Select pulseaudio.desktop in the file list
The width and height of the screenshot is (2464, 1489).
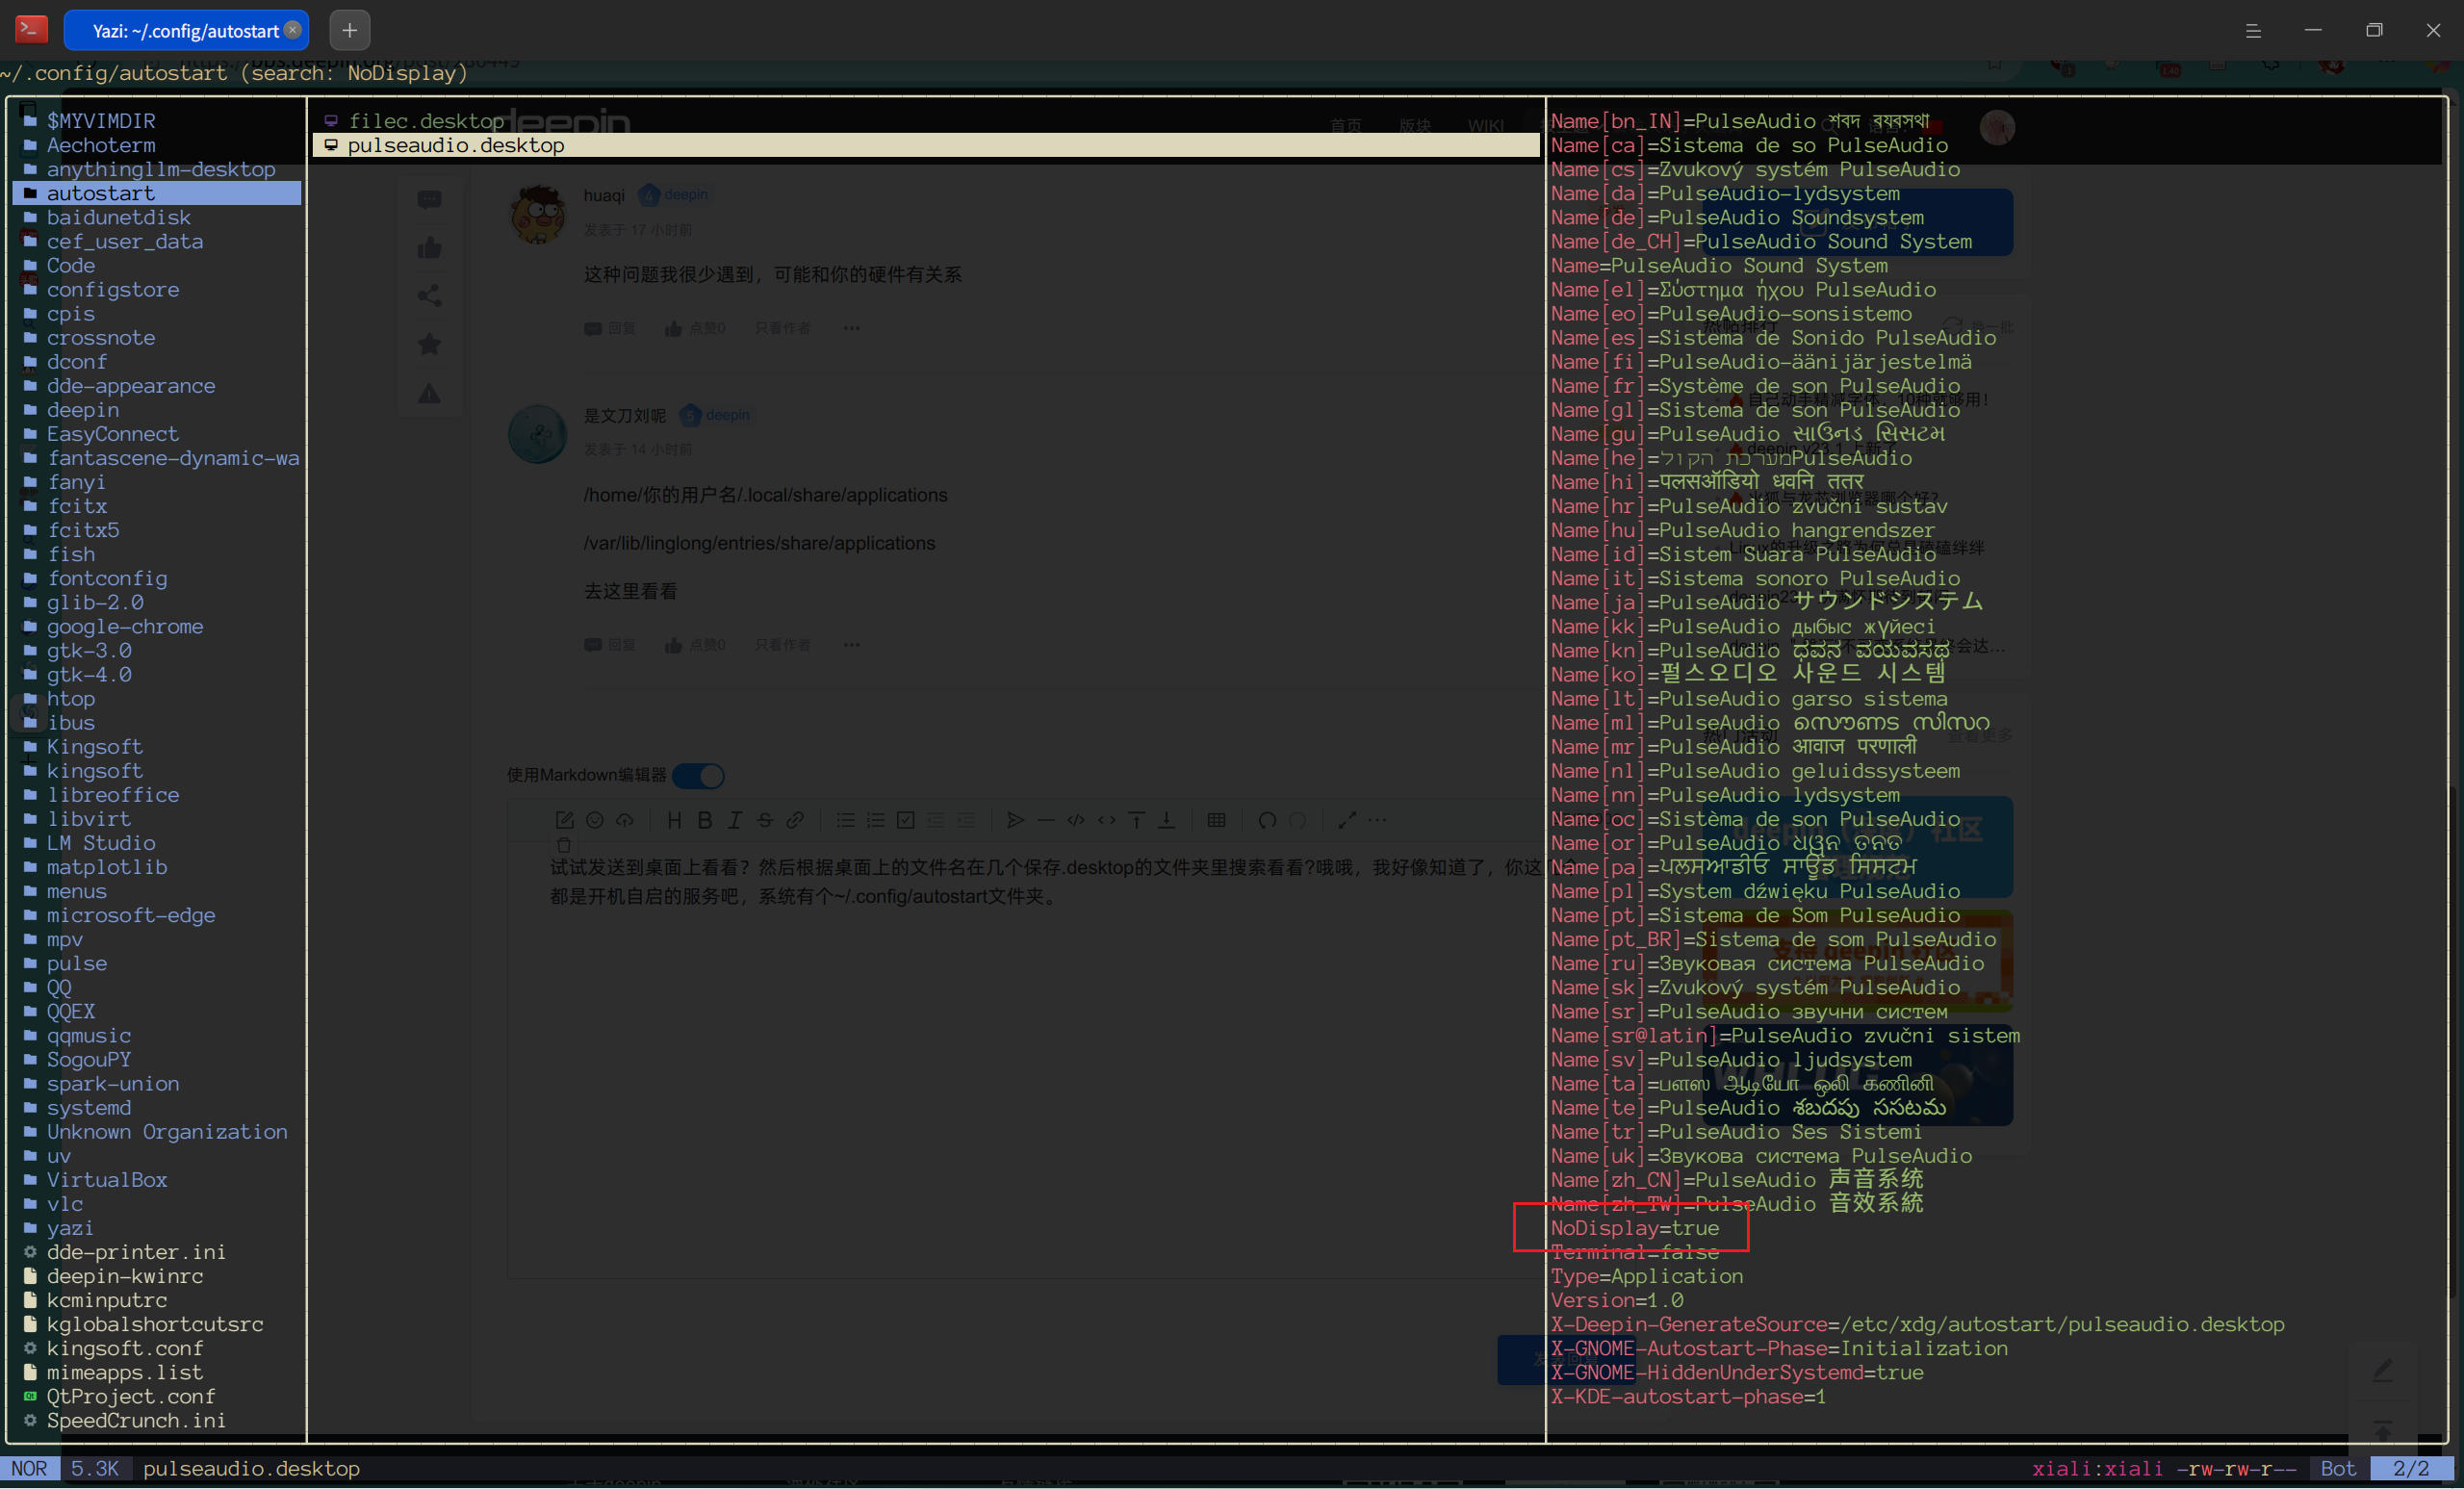click(926, 145)
